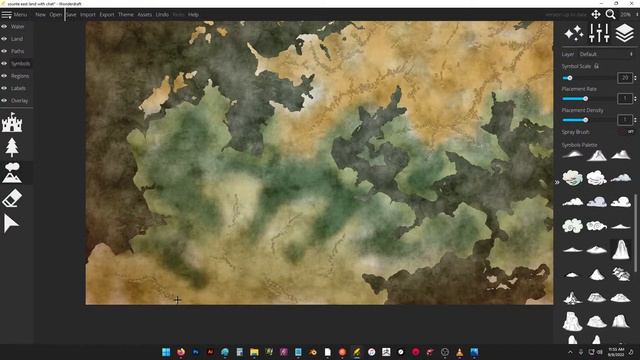Click the taskbar clock and date
The height and width of the screenshot is (360, 640).
tap(616, 352)
